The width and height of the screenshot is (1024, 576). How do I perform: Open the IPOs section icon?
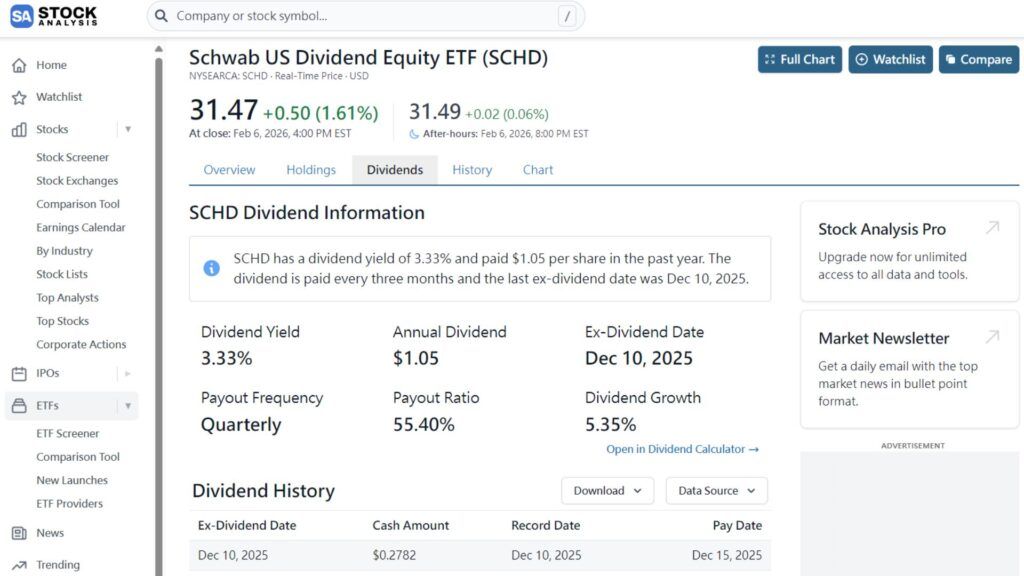click(18, 373)
